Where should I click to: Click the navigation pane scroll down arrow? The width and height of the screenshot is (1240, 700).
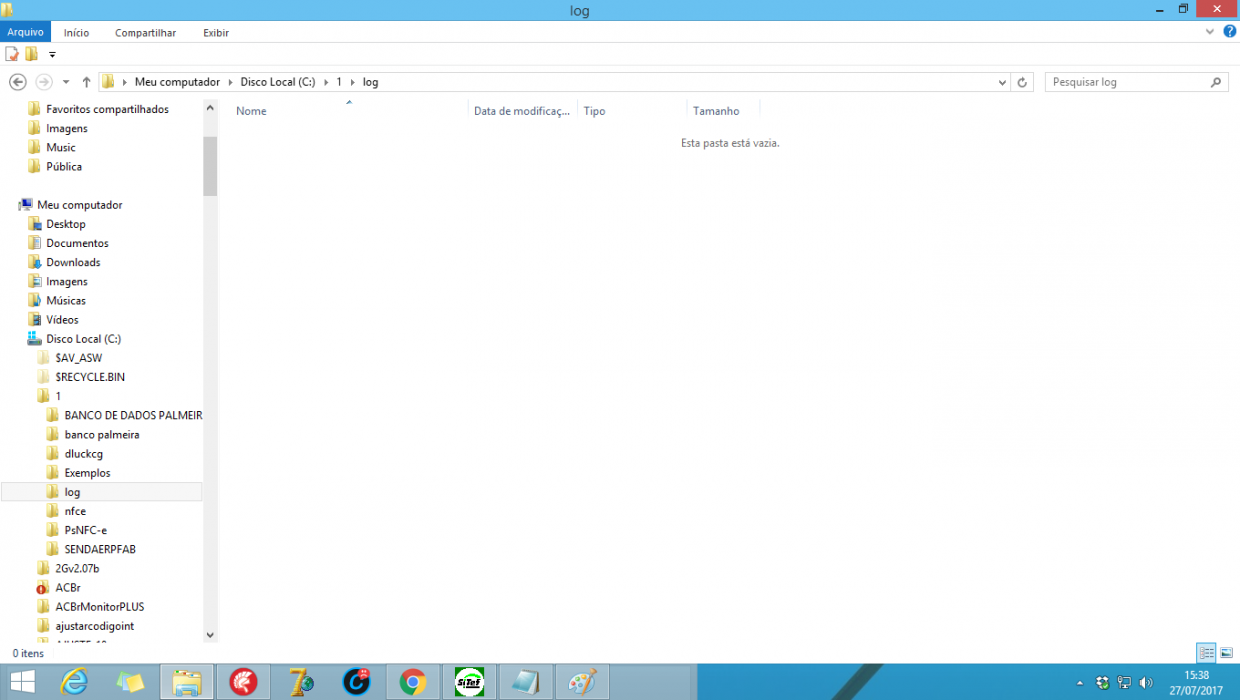[x=210, y=635]
